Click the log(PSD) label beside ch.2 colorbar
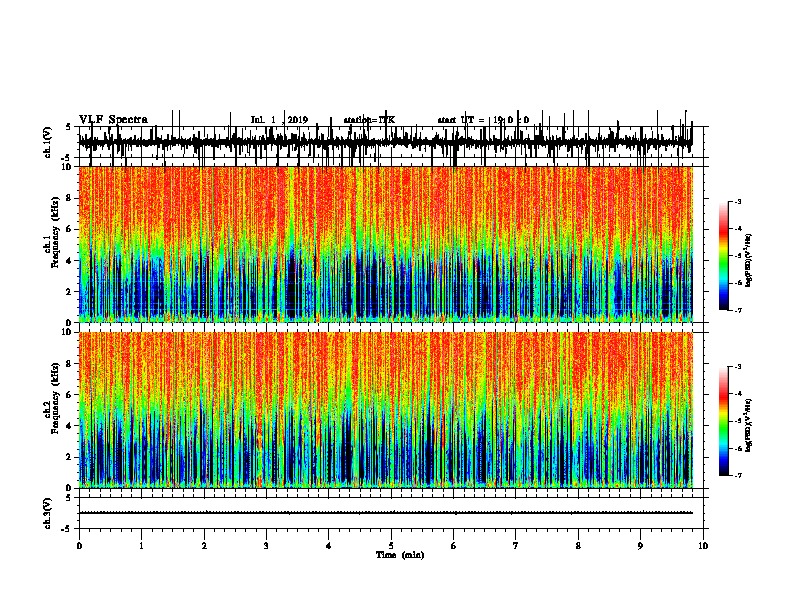The image size is (792, 612). tap(749, 425)
